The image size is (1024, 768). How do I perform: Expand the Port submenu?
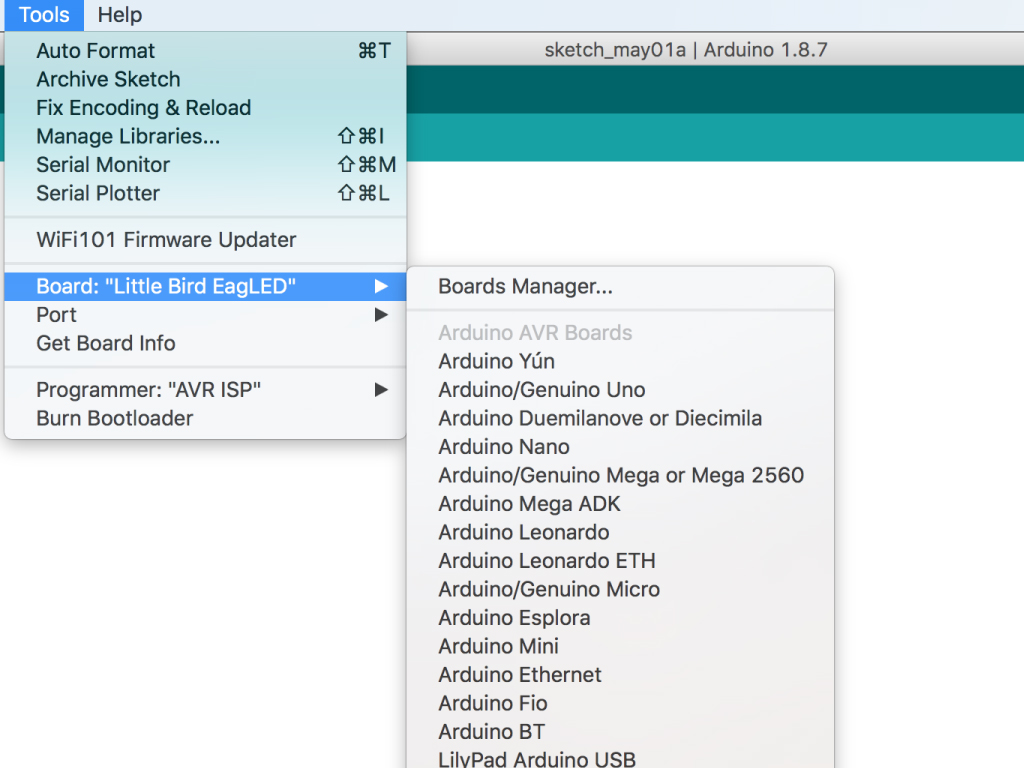coord(205,315)
